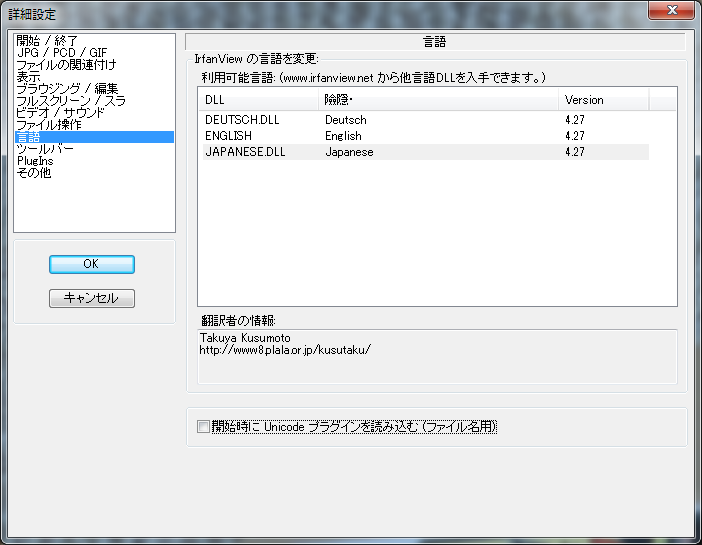The image size is (702, 545).
Task: Select highlighted 言語 category
Action: pyautogui.click(x=94, y=137)
